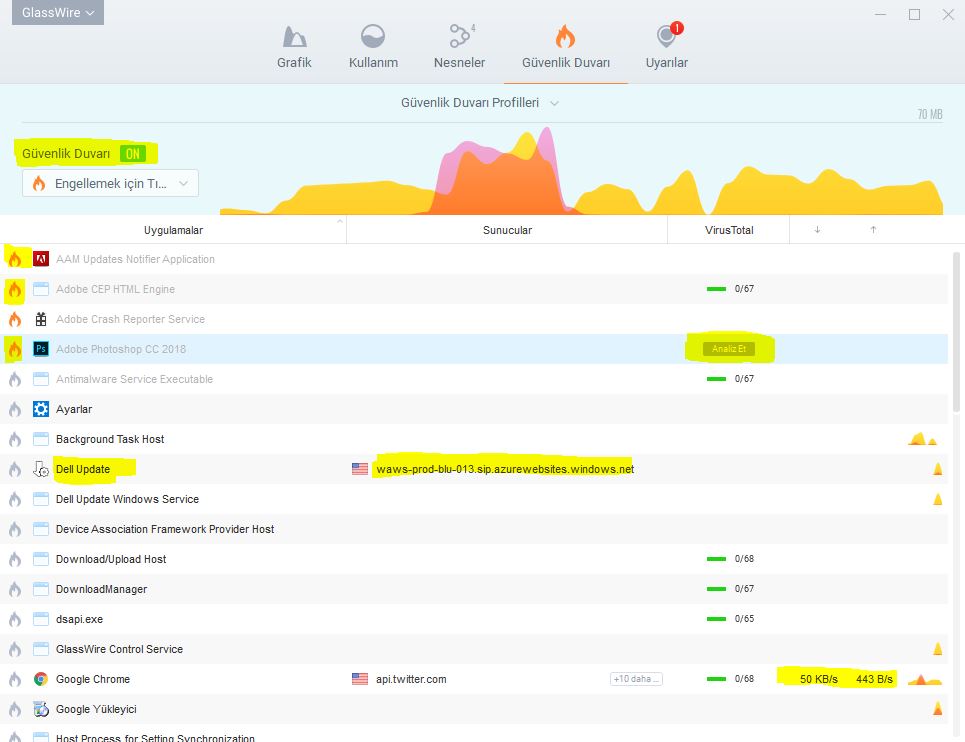Click the US flag next to api.twitter.com
Image resolution: width=965 pixels, height=742 pixels.
(360, 679)
